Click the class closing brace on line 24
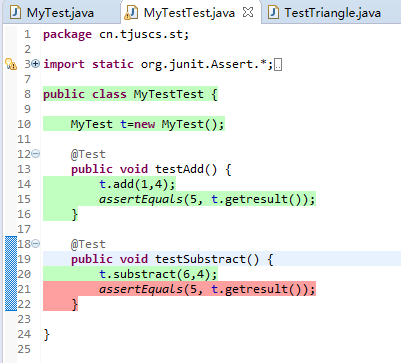The image size is (401, 363). coord(47,334)
